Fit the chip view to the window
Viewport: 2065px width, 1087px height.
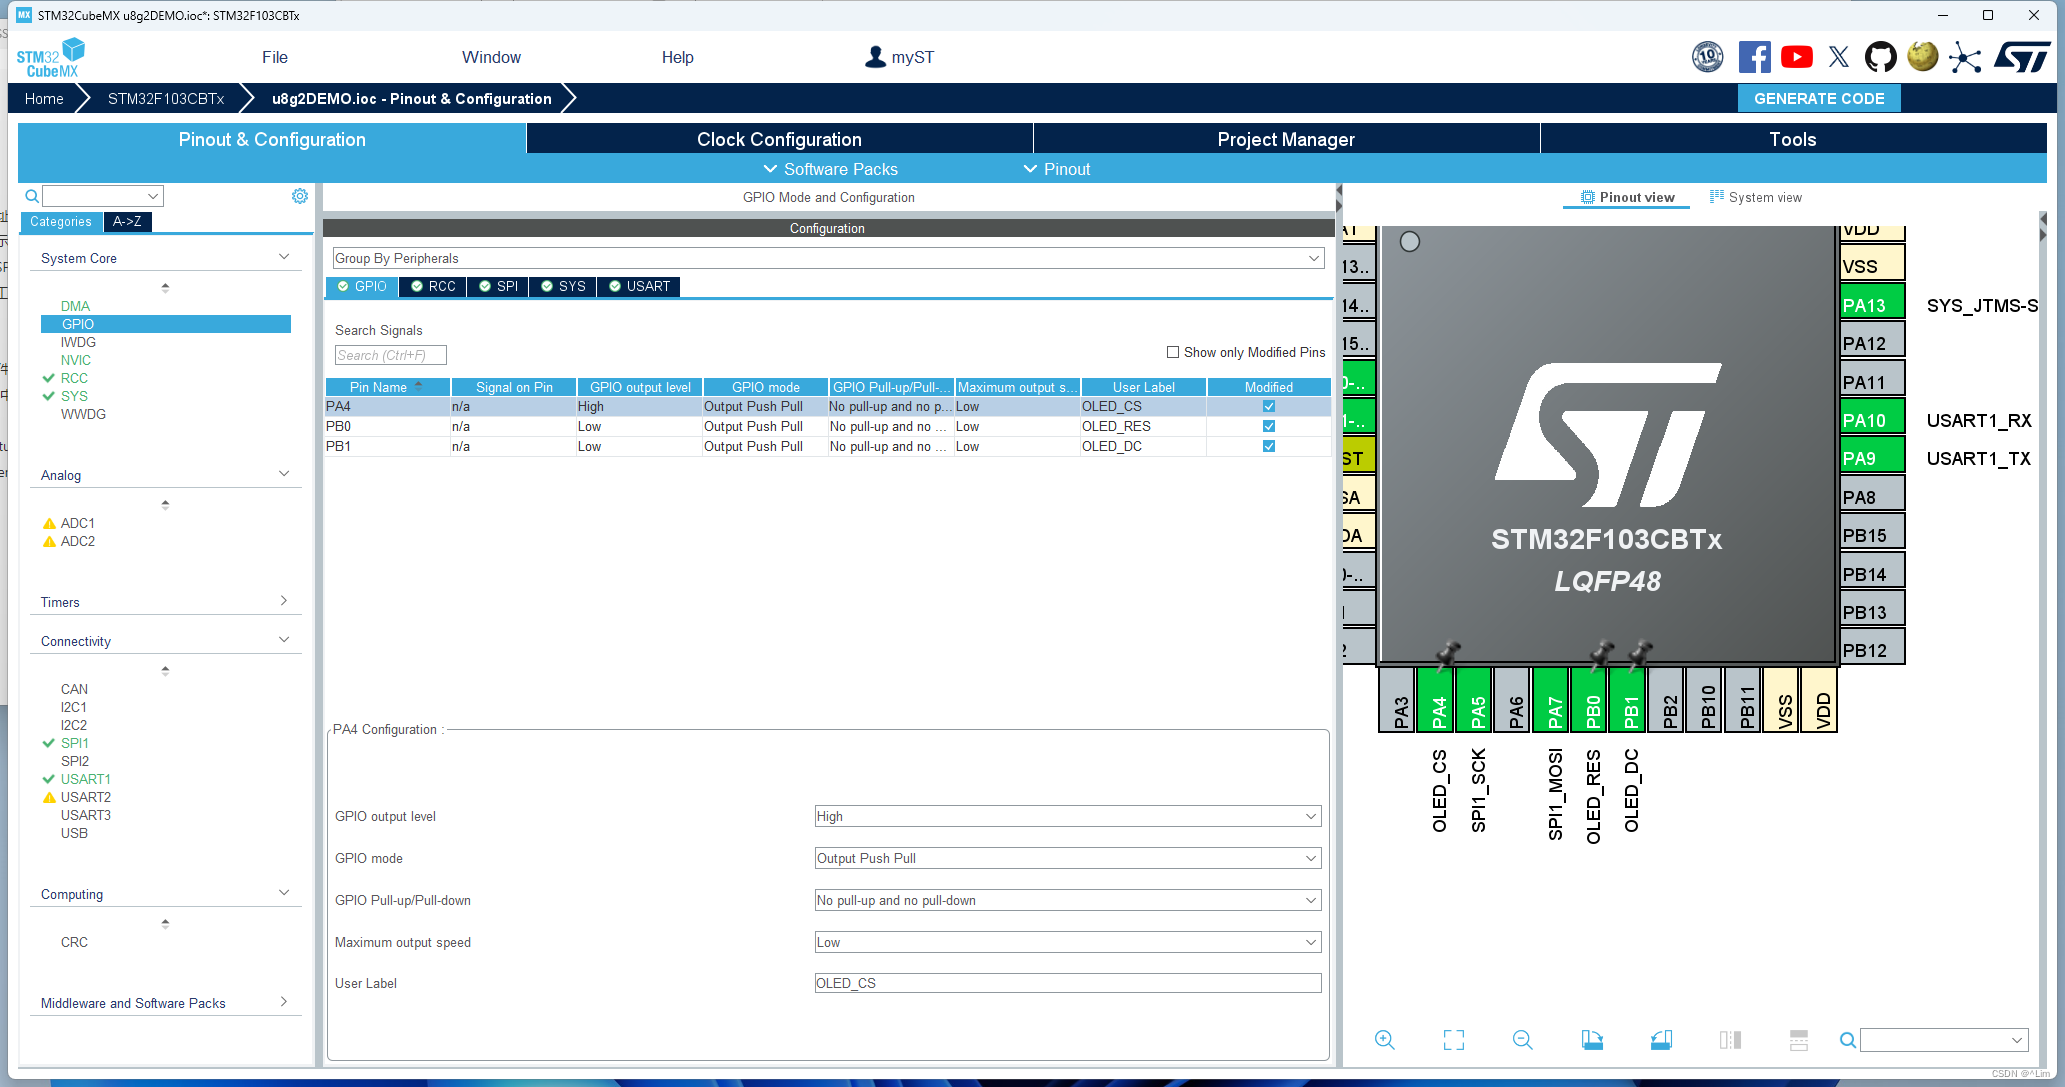coord(1454,1040)
